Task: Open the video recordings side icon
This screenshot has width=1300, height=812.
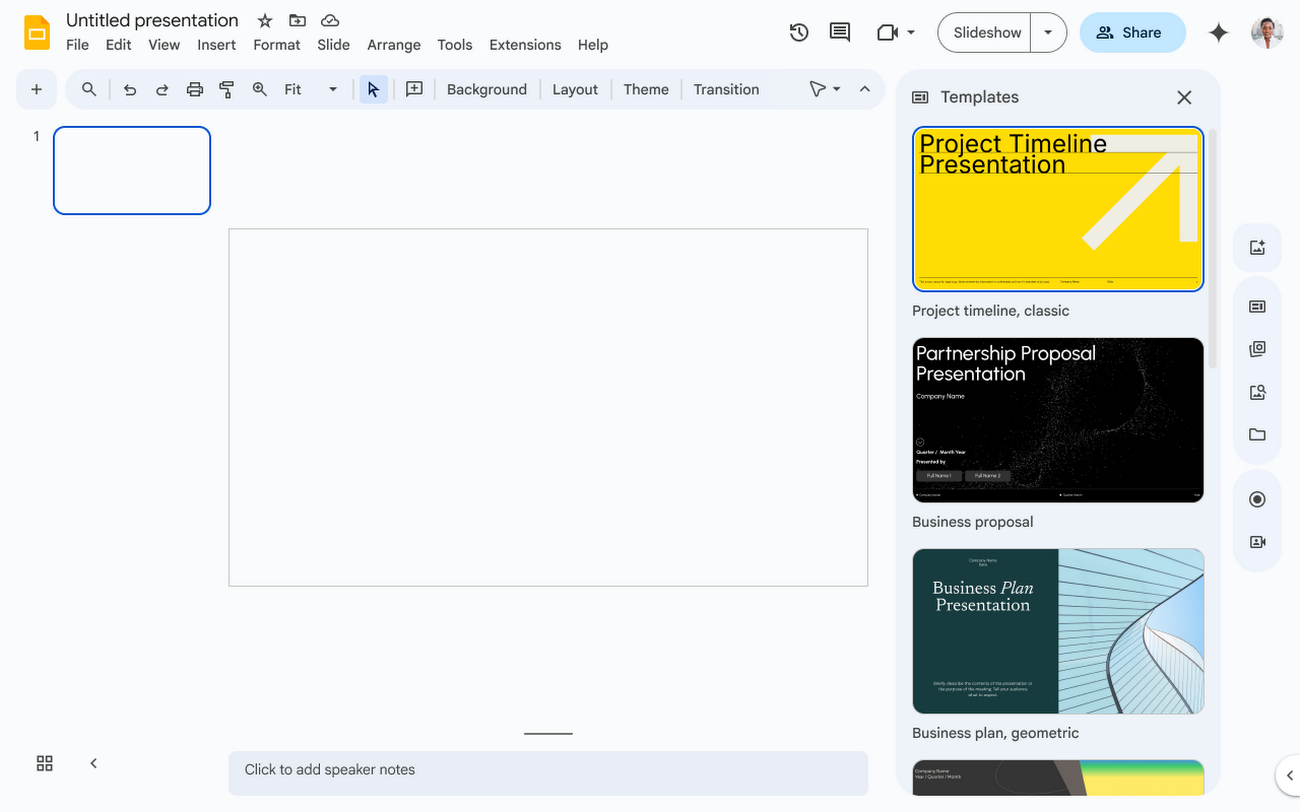Action: [x=1257, y=542]
